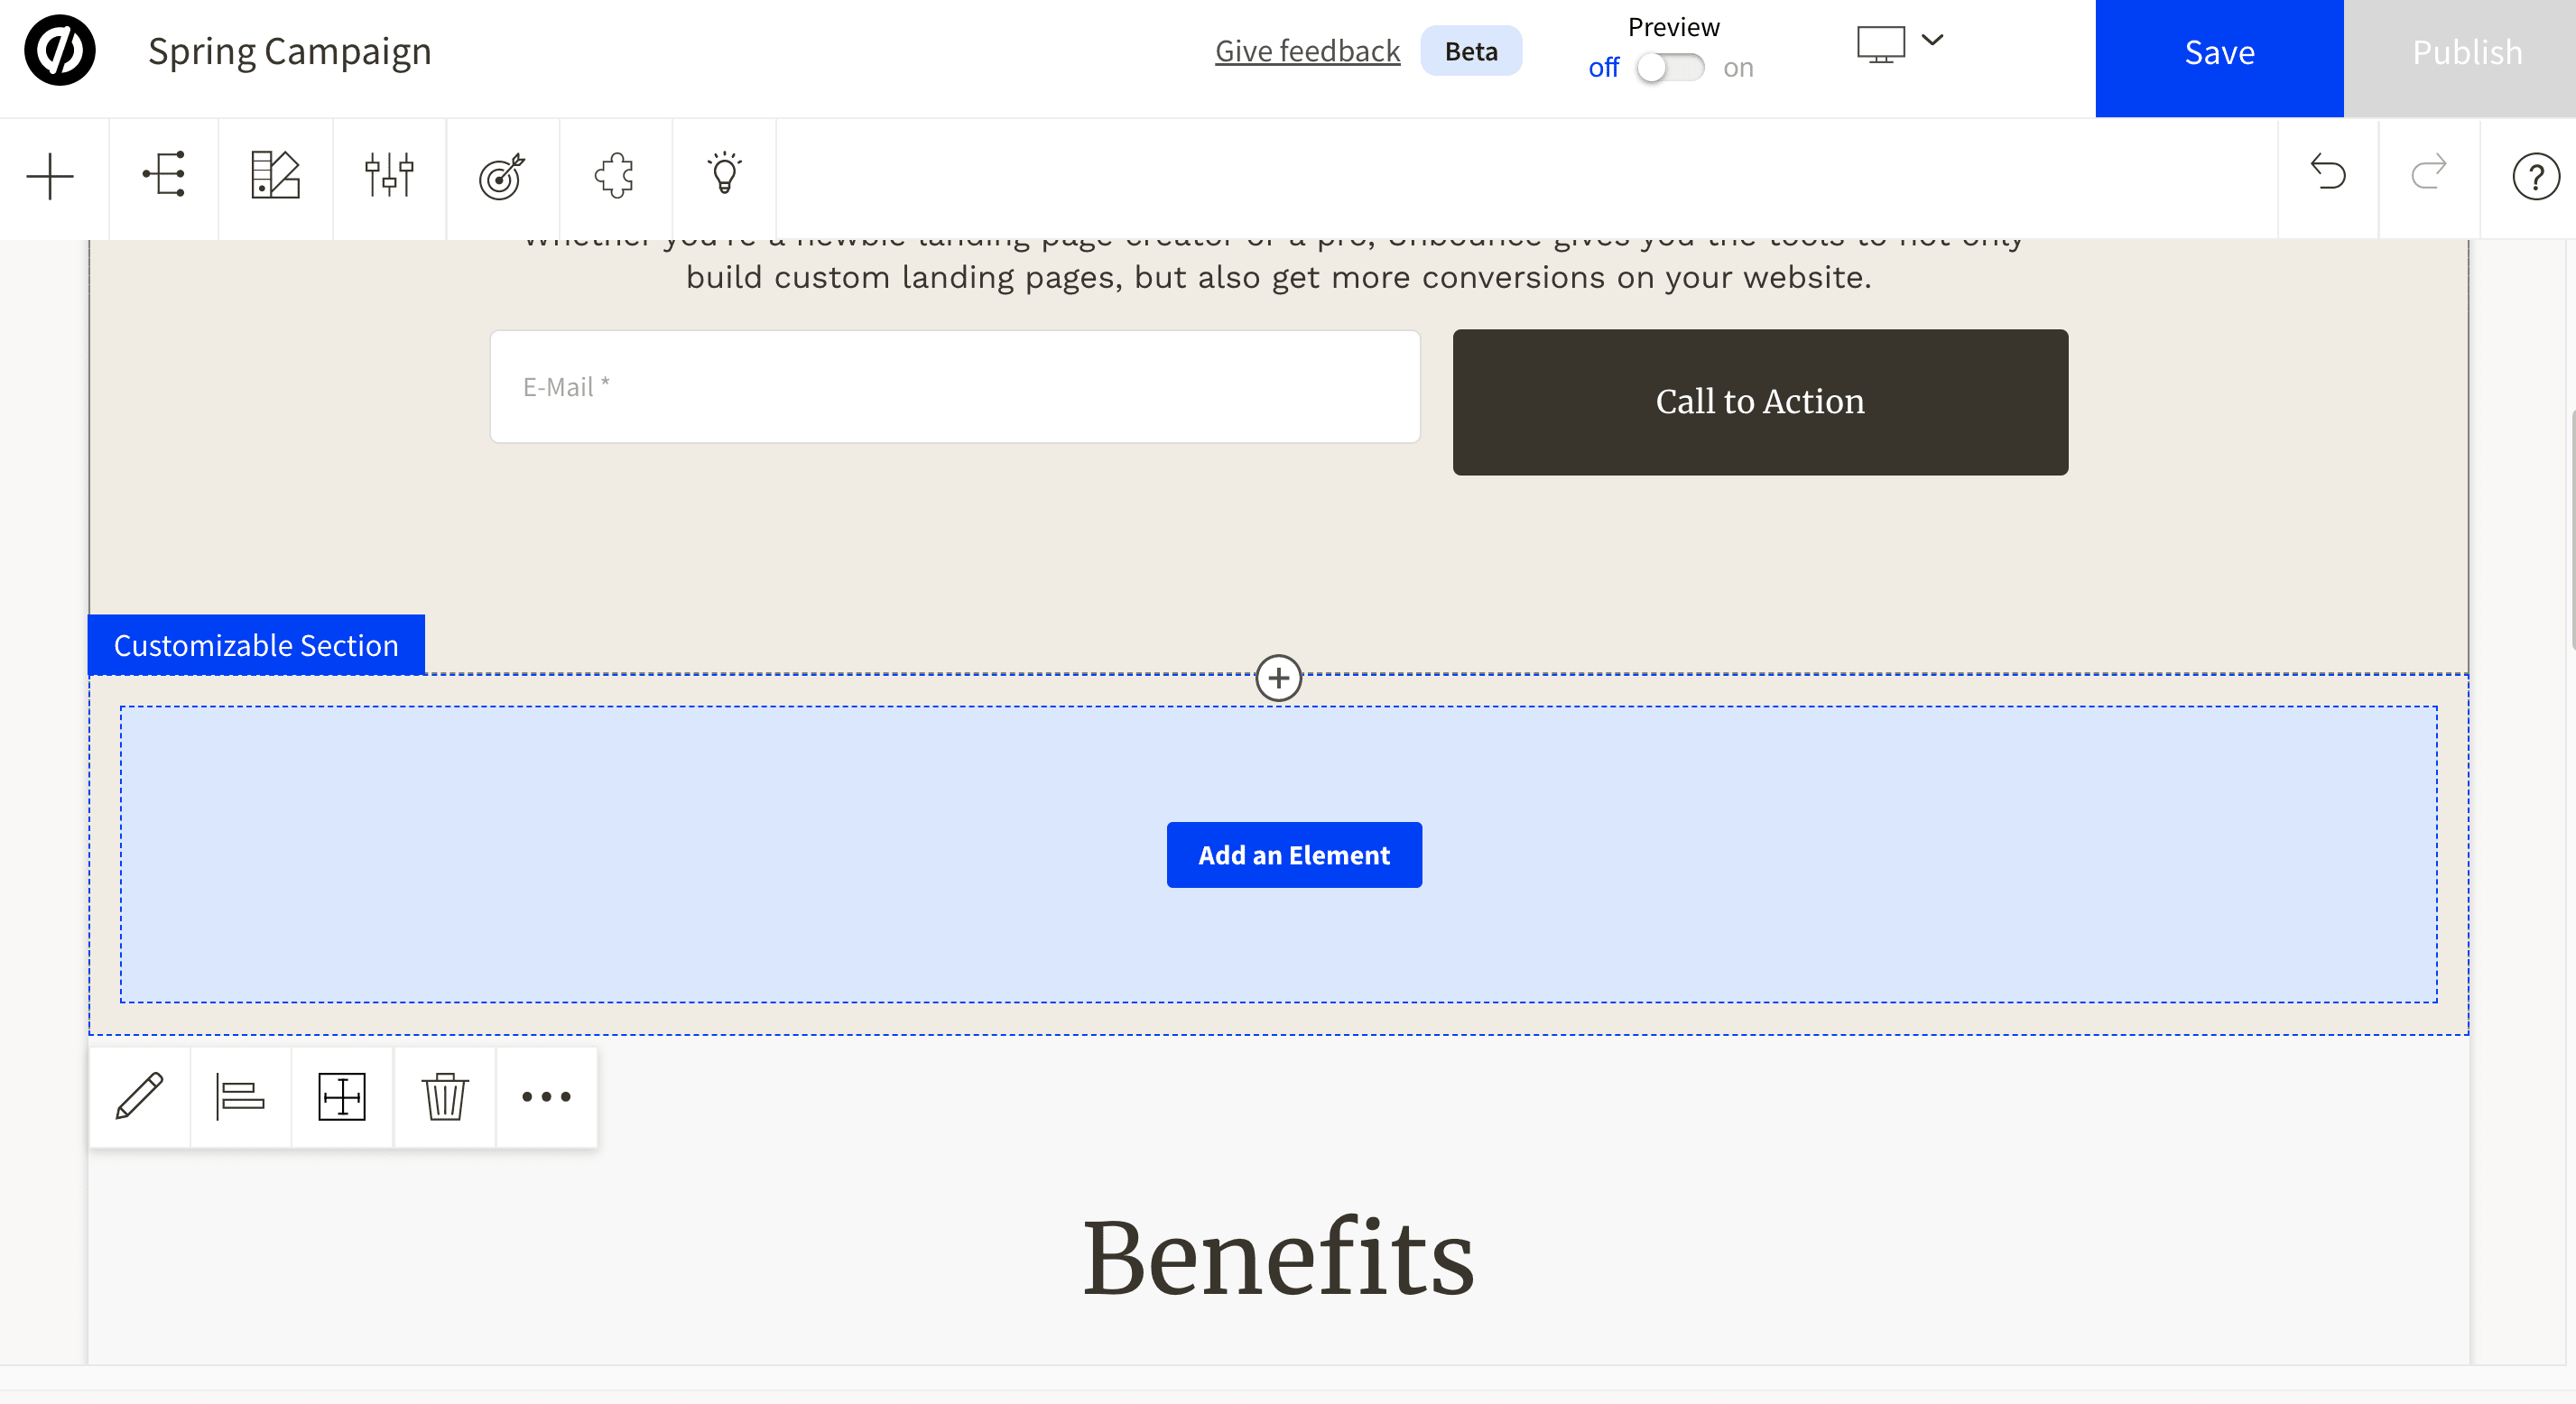Screen dimensions: 2576x1404
Task: Open the page structure tree icon
Action: click(x=164, y=175)
